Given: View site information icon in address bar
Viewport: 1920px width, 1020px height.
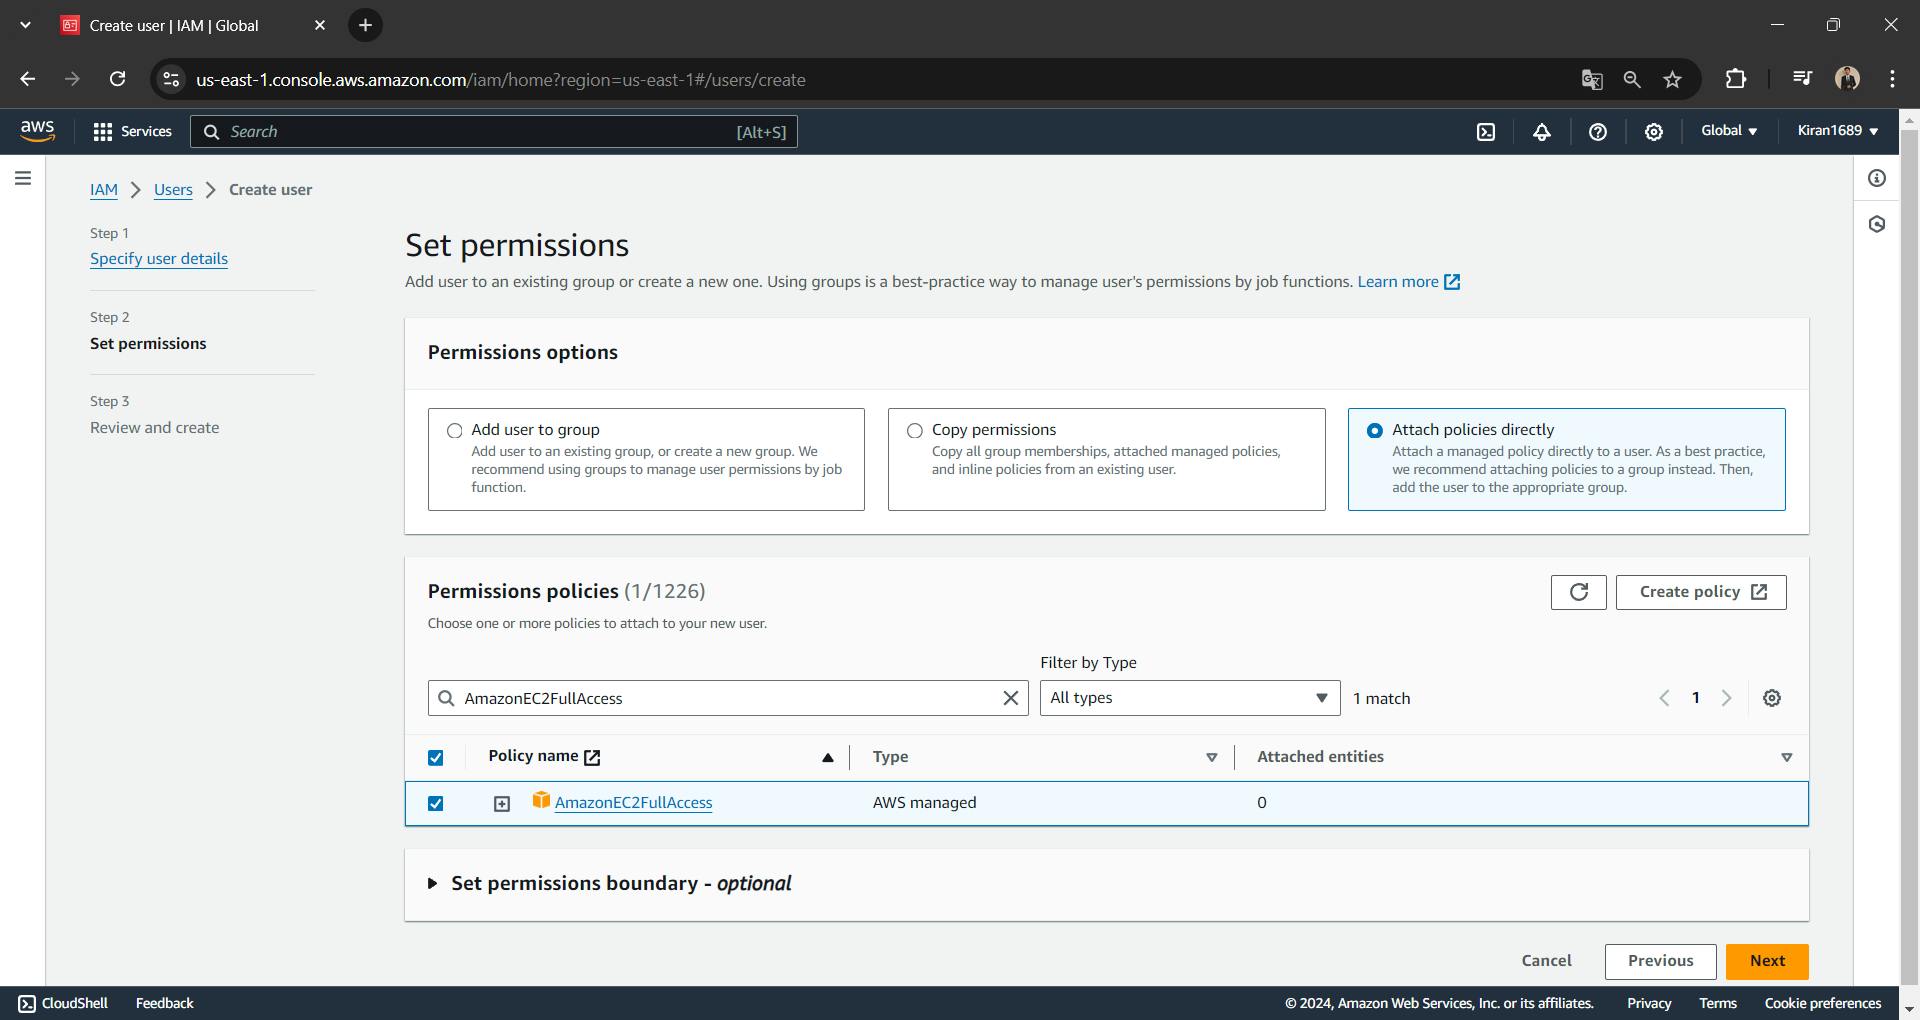Looking at the screenshot, I should [x=171, y=79].
